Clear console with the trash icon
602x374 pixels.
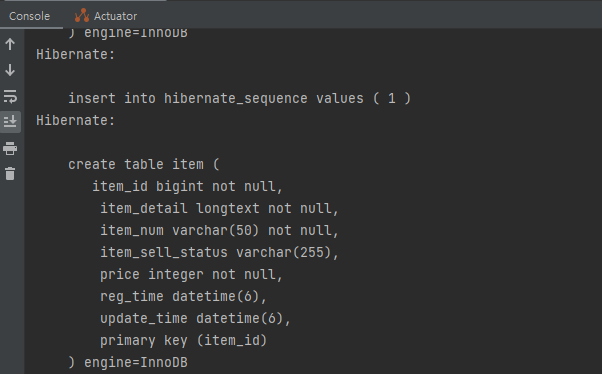pyautogui.click(x=10, y=174)
